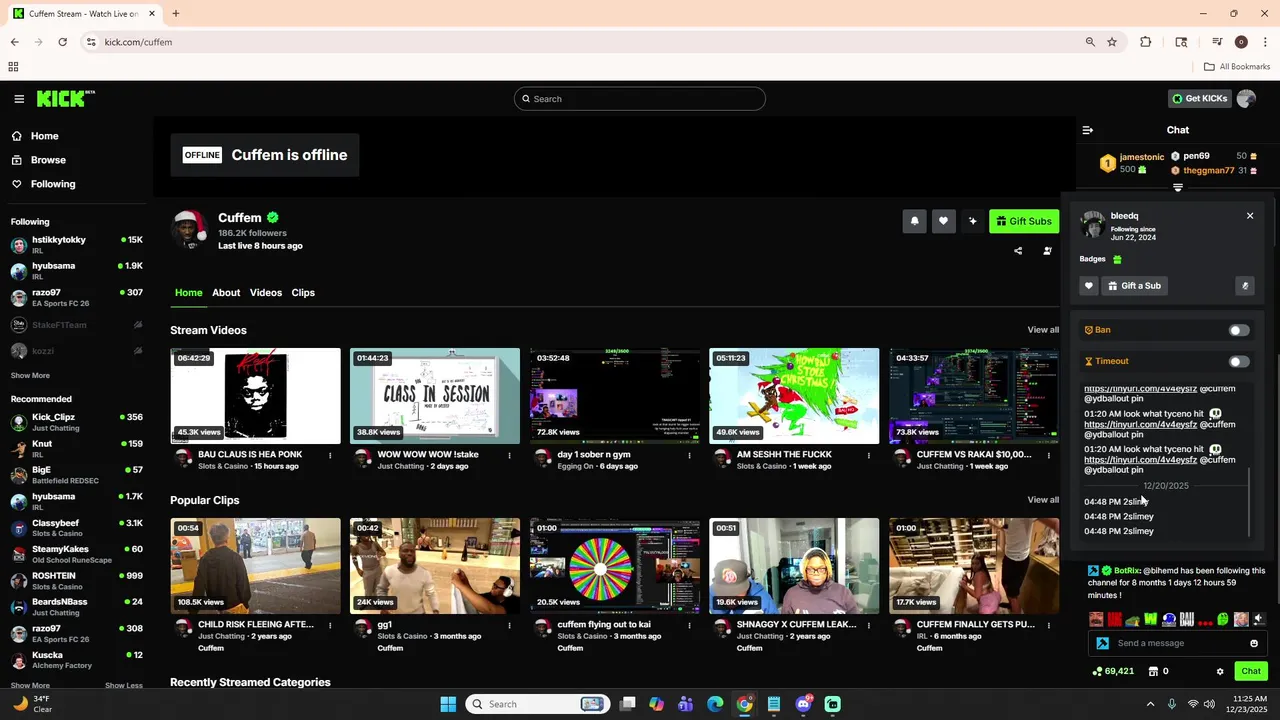
Task: Click the green Chat send button
Action: tap(1251, 671)
